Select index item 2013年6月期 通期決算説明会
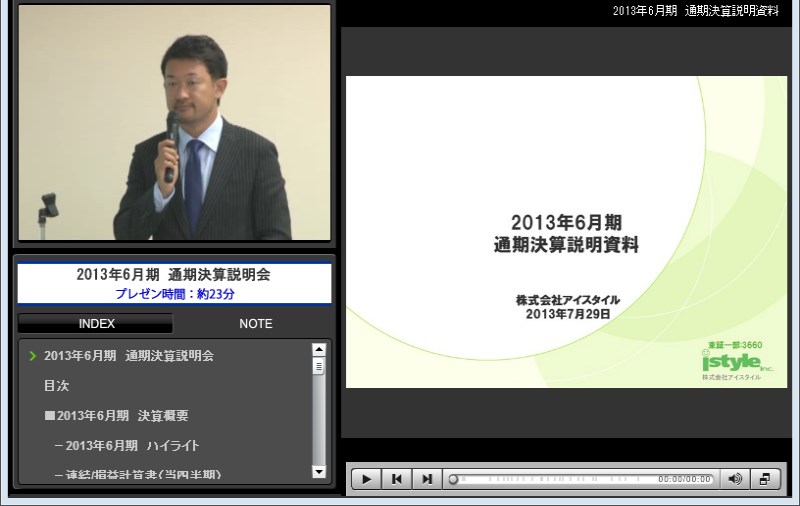The width and height of the screenshot is (800, 506). [129, 356]
